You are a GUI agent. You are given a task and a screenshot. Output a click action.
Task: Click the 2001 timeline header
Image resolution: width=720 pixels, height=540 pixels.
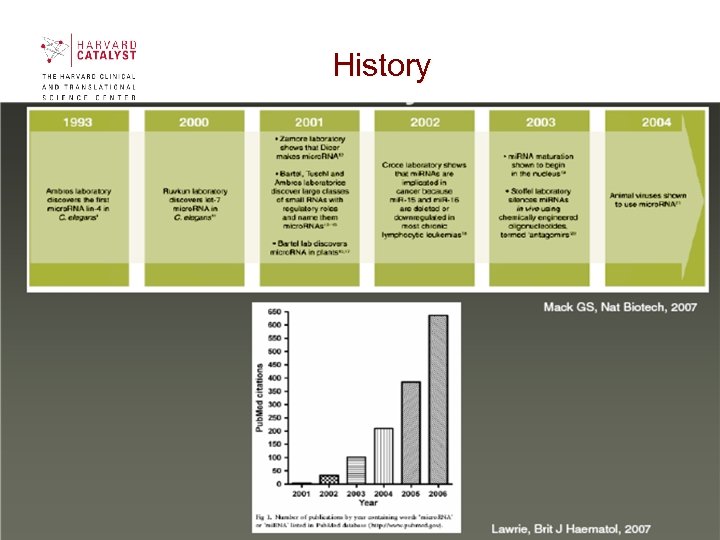pyautogui.click(x=309, y=122)
